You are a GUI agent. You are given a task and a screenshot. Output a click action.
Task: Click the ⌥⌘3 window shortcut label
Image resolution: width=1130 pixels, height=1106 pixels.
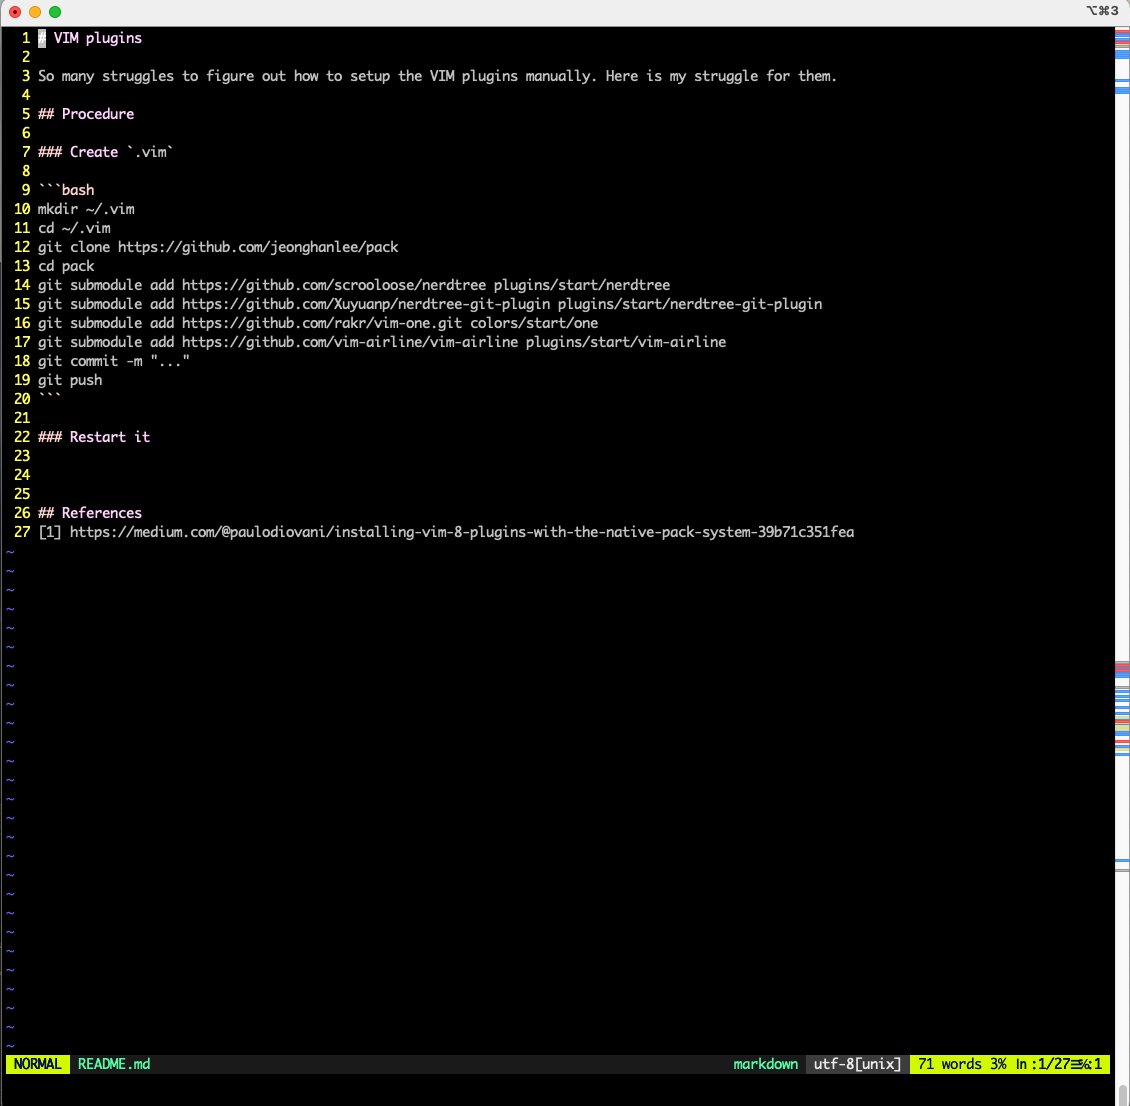1102,11
